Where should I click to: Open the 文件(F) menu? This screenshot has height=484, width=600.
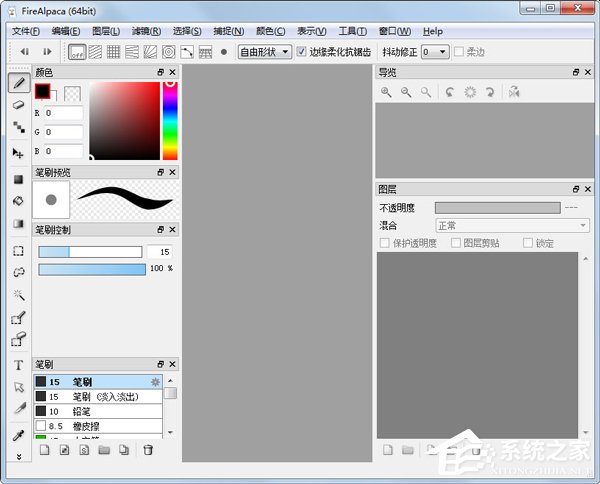25,31
